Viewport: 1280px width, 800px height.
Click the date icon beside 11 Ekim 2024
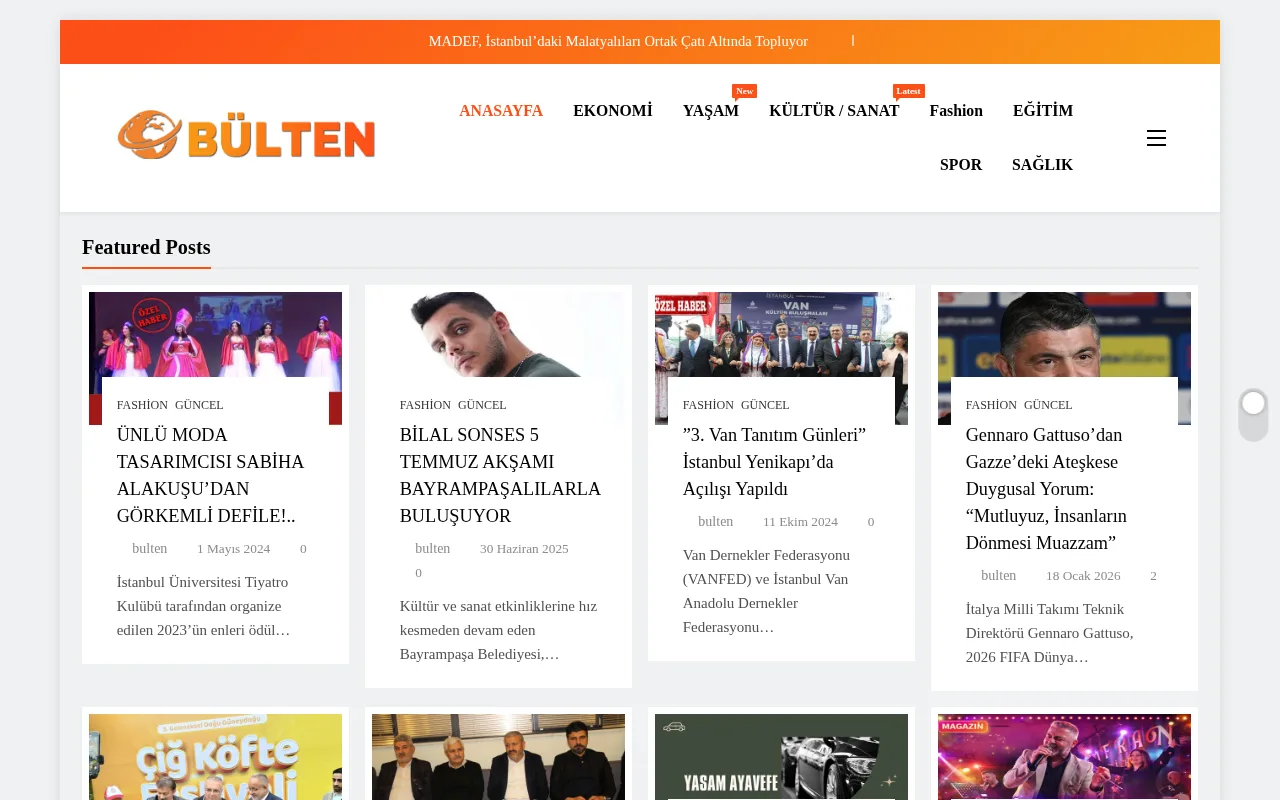point(753,521)
